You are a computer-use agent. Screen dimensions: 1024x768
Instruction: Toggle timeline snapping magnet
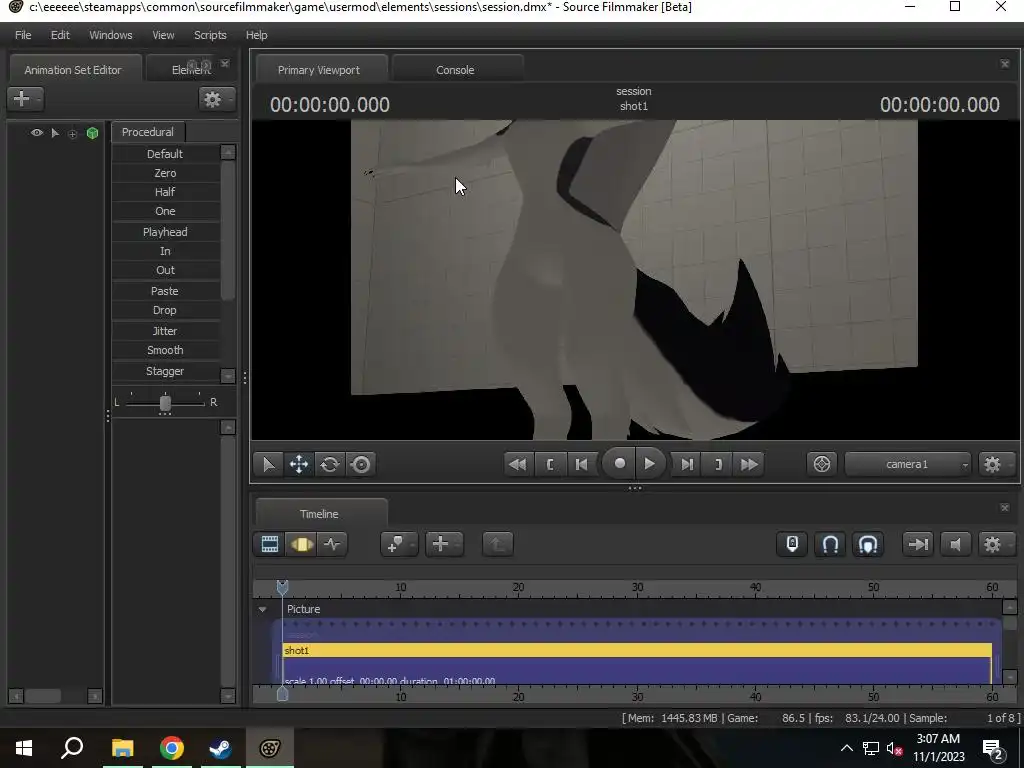pyautogui.click(x=830, y=544)
